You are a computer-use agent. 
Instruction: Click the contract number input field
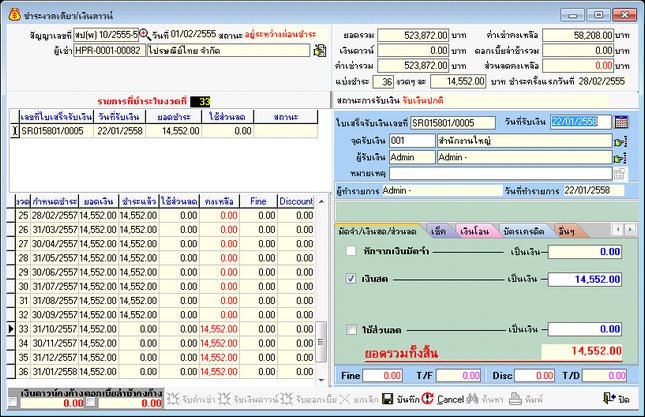[x=106, y=35]
